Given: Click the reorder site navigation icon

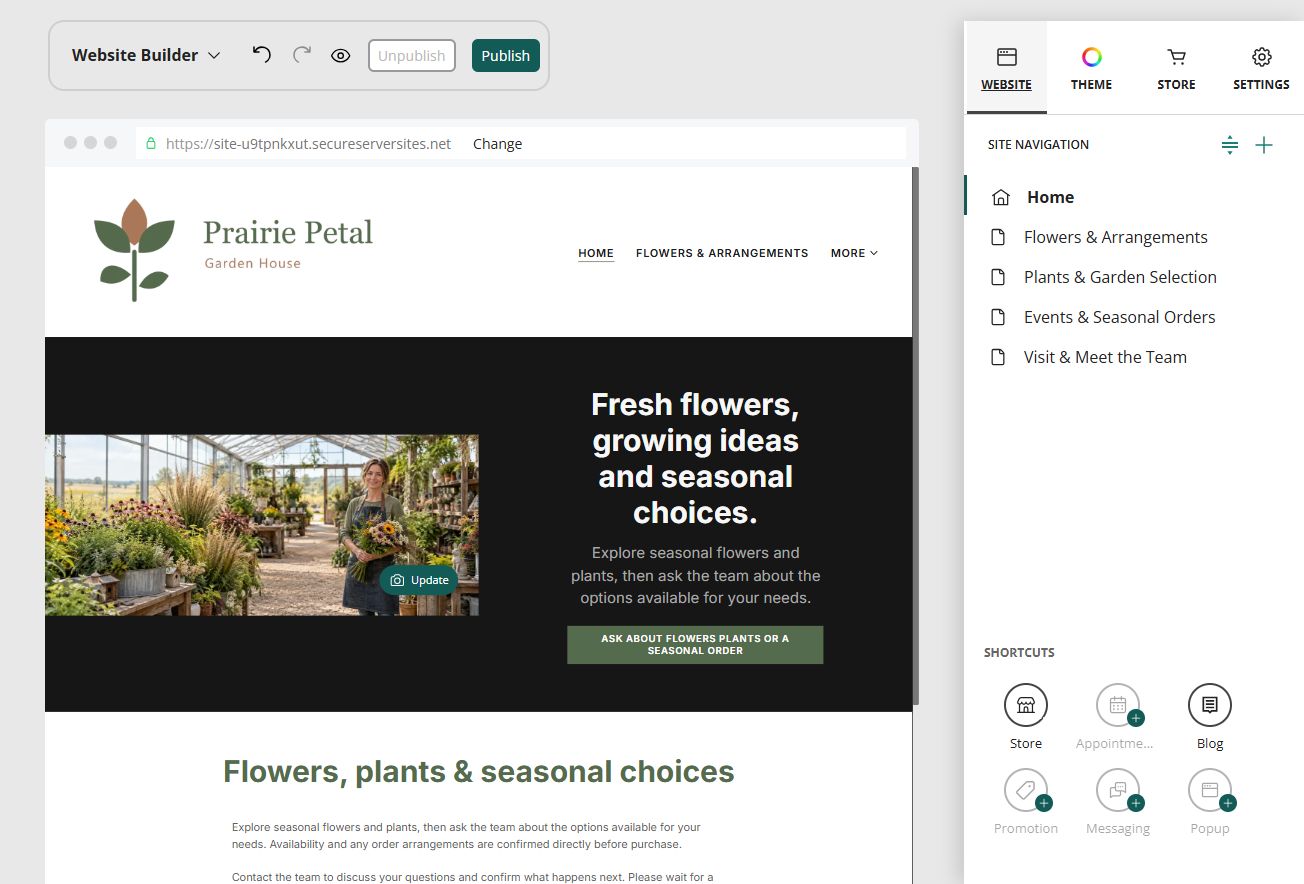Looking at the screenshot, I should coord(1230,145).
